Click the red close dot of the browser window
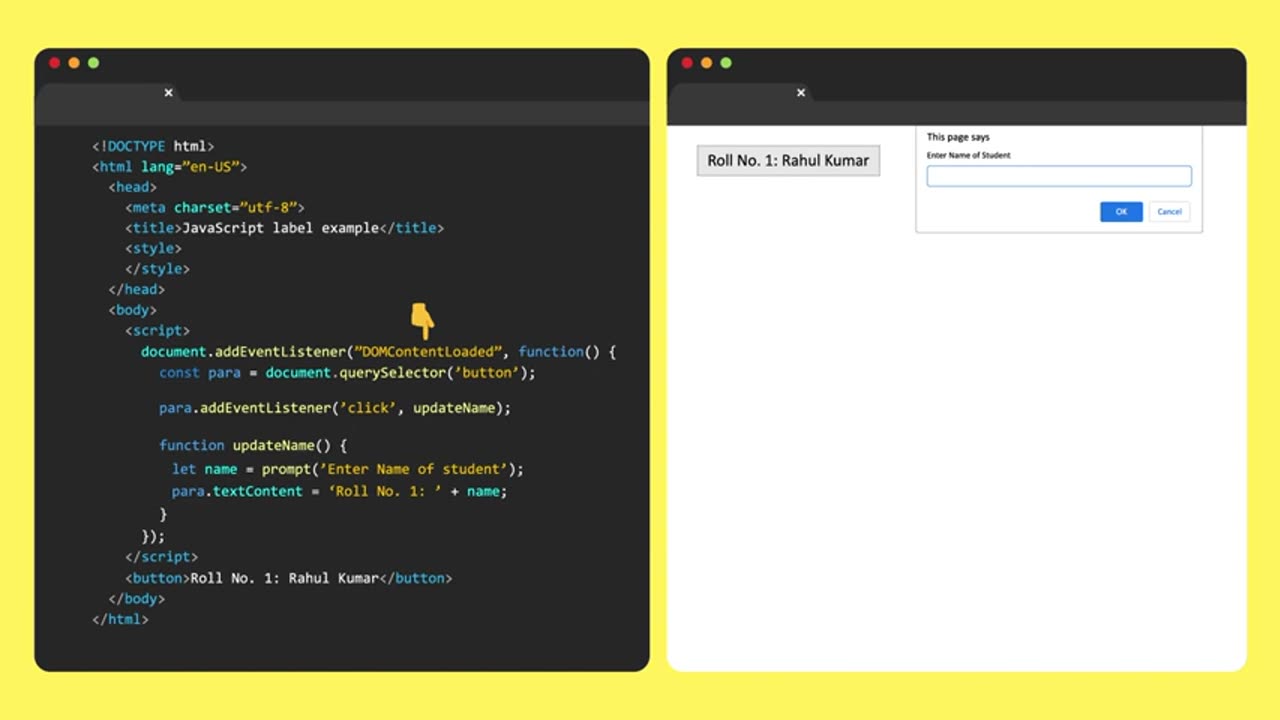 (687, 63)
